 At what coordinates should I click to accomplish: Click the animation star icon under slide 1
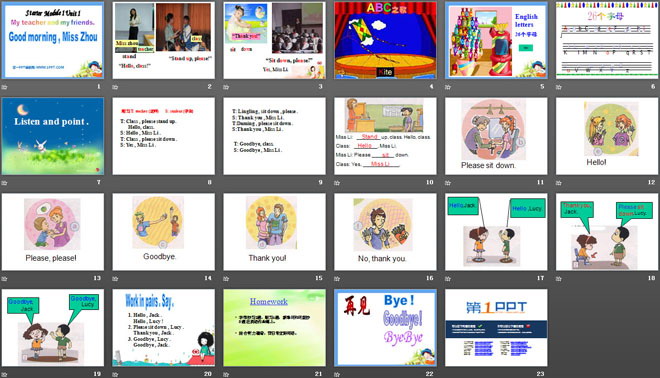(x=5, y=87)
